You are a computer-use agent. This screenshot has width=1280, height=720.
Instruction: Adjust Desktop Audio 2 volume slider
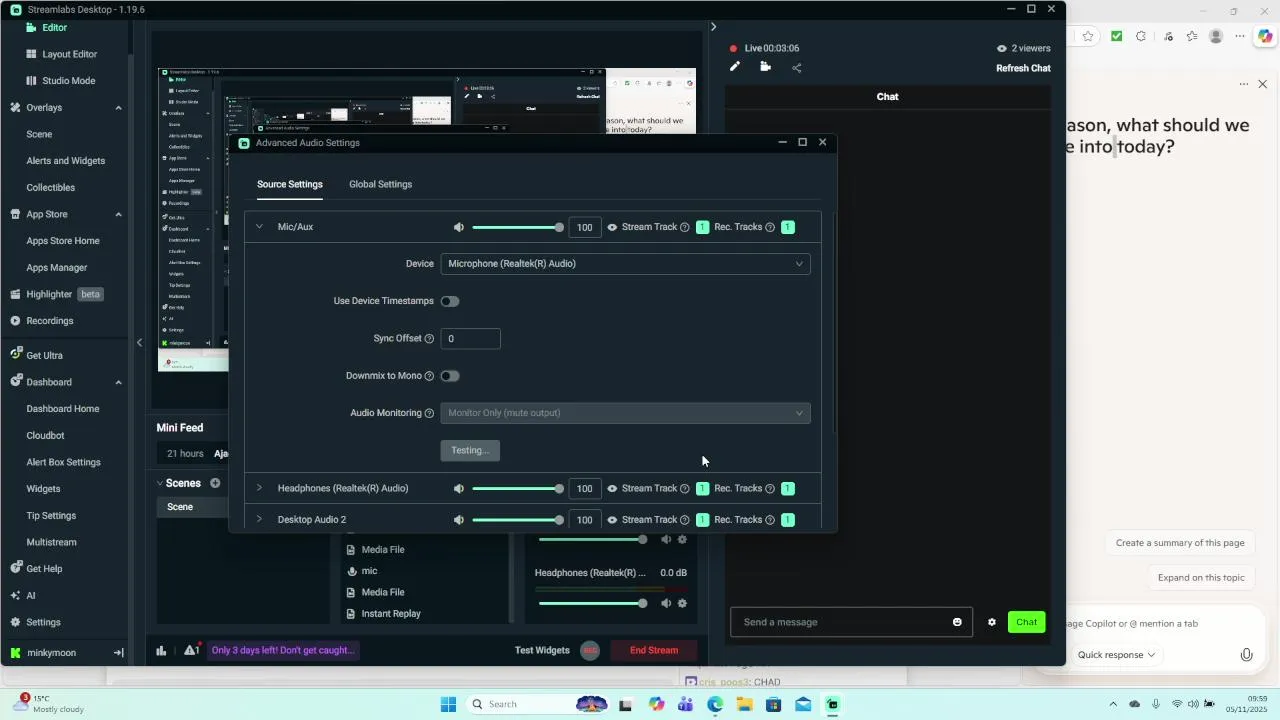point(518,520)
